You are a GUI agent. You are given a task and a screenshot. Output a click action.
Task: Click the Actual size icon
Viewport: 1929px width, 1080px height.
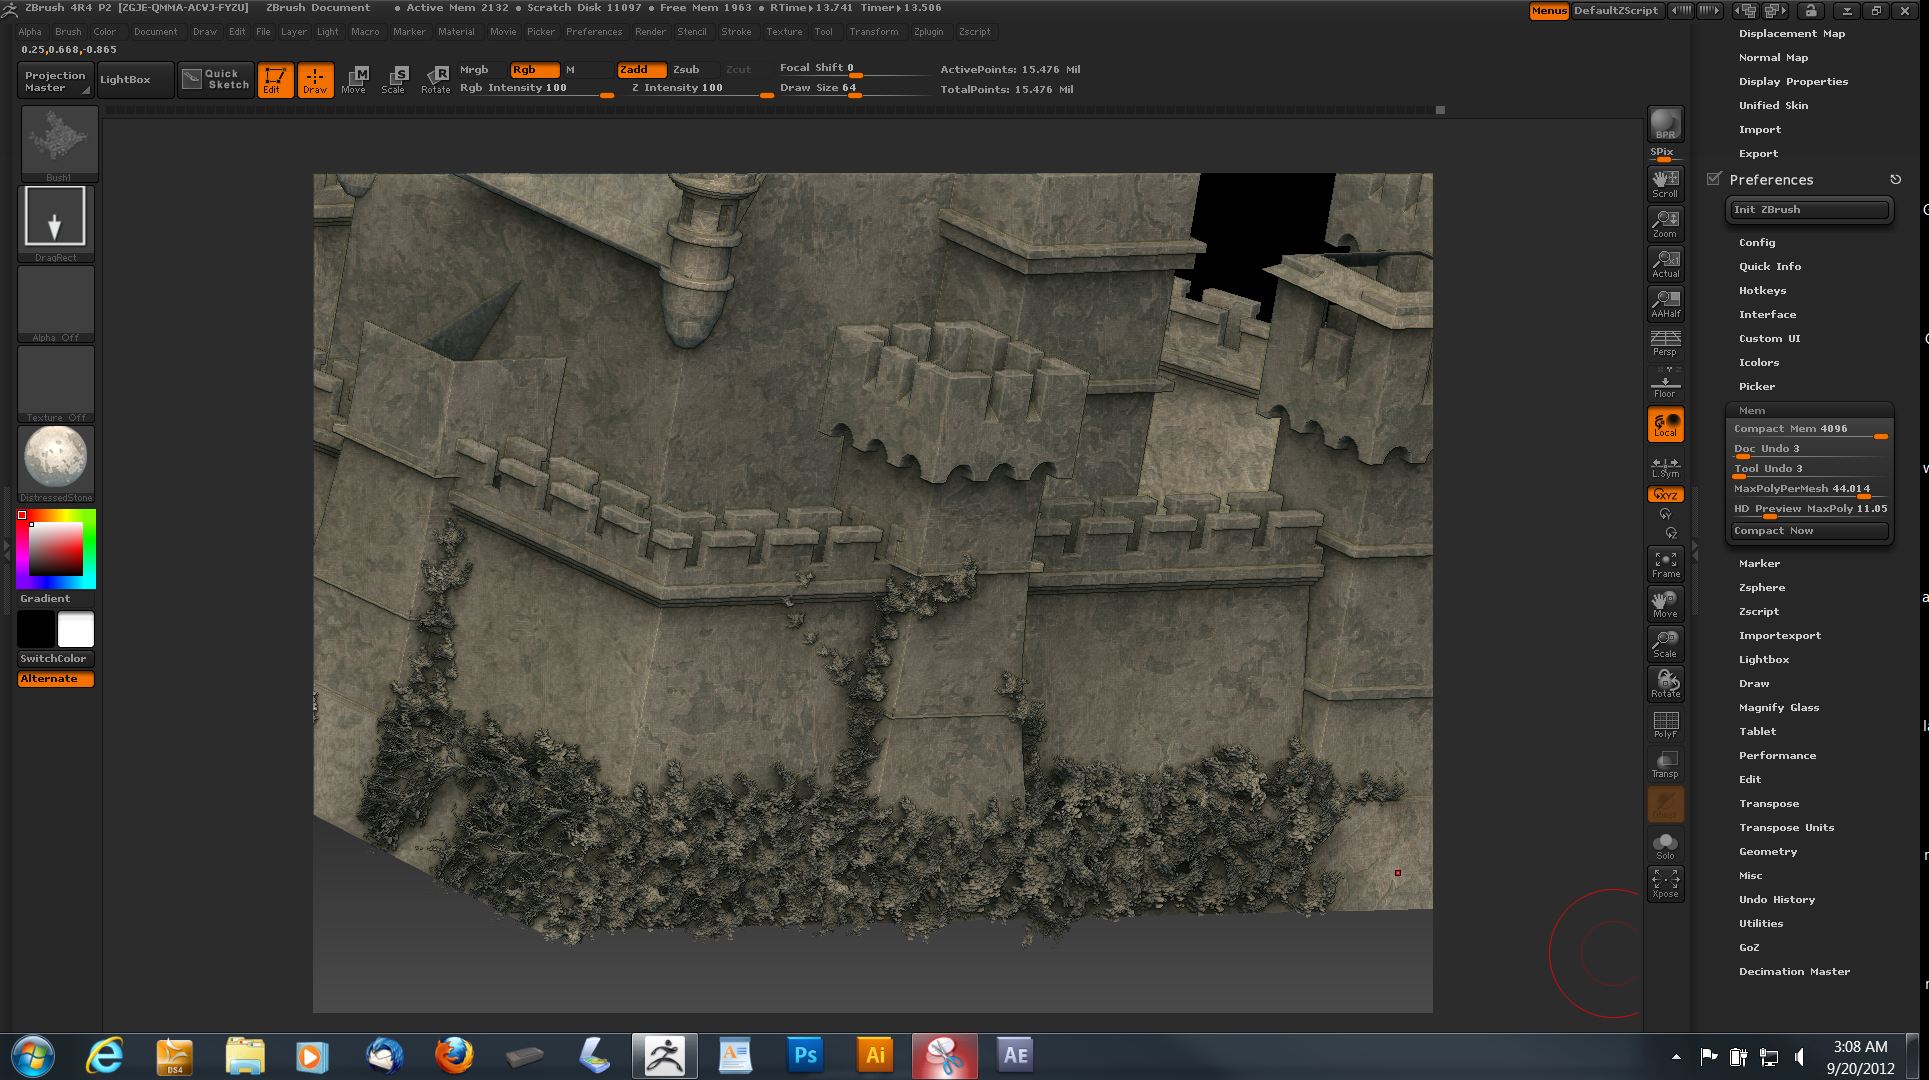[1665, 263]
